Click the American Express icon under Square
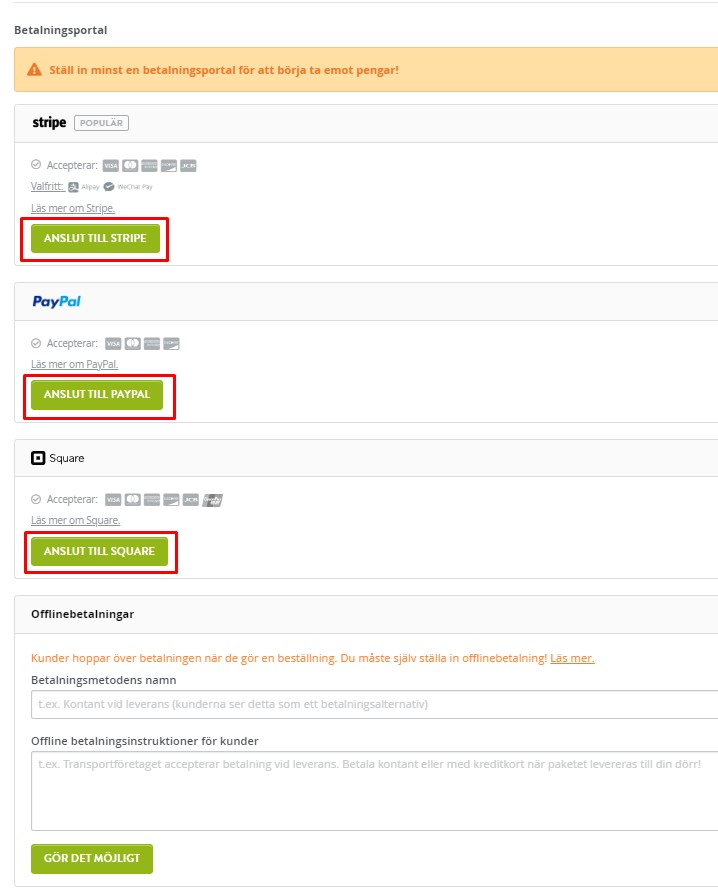The height and width of the screenshot is (896, 718). tap(152, 500)
